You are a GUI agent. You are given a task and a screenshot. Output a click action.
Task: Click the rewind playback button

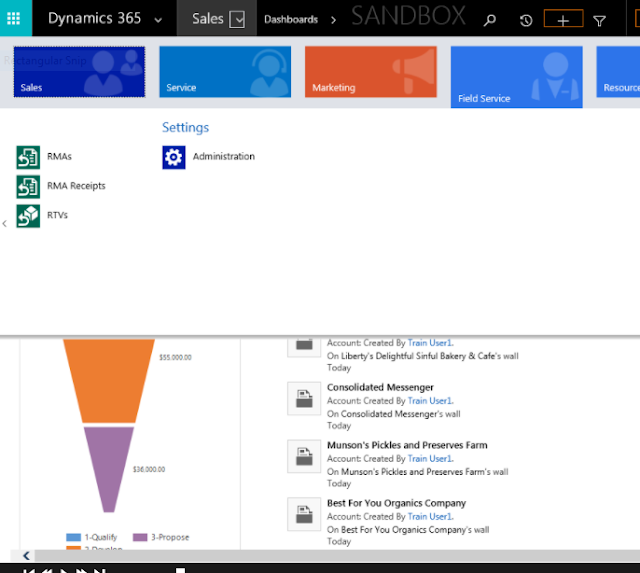coord(47,571)
